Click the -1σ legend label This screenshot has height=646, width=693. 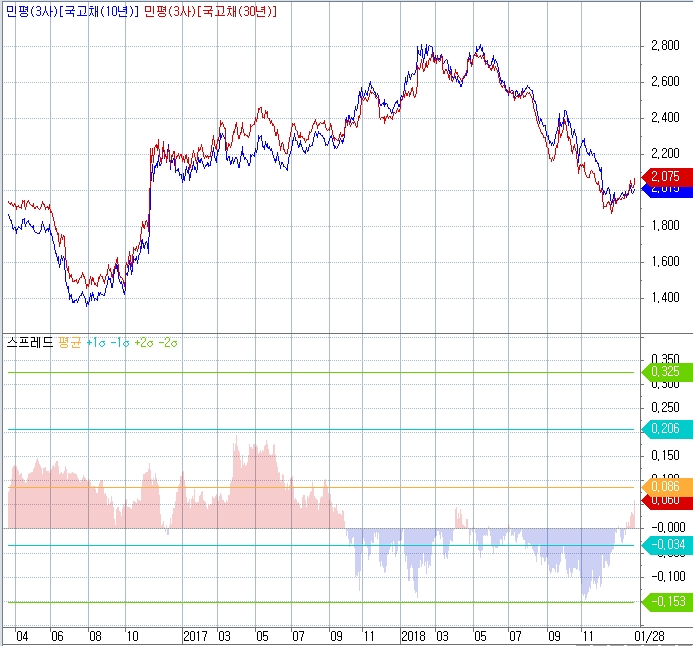click(119, 343)
